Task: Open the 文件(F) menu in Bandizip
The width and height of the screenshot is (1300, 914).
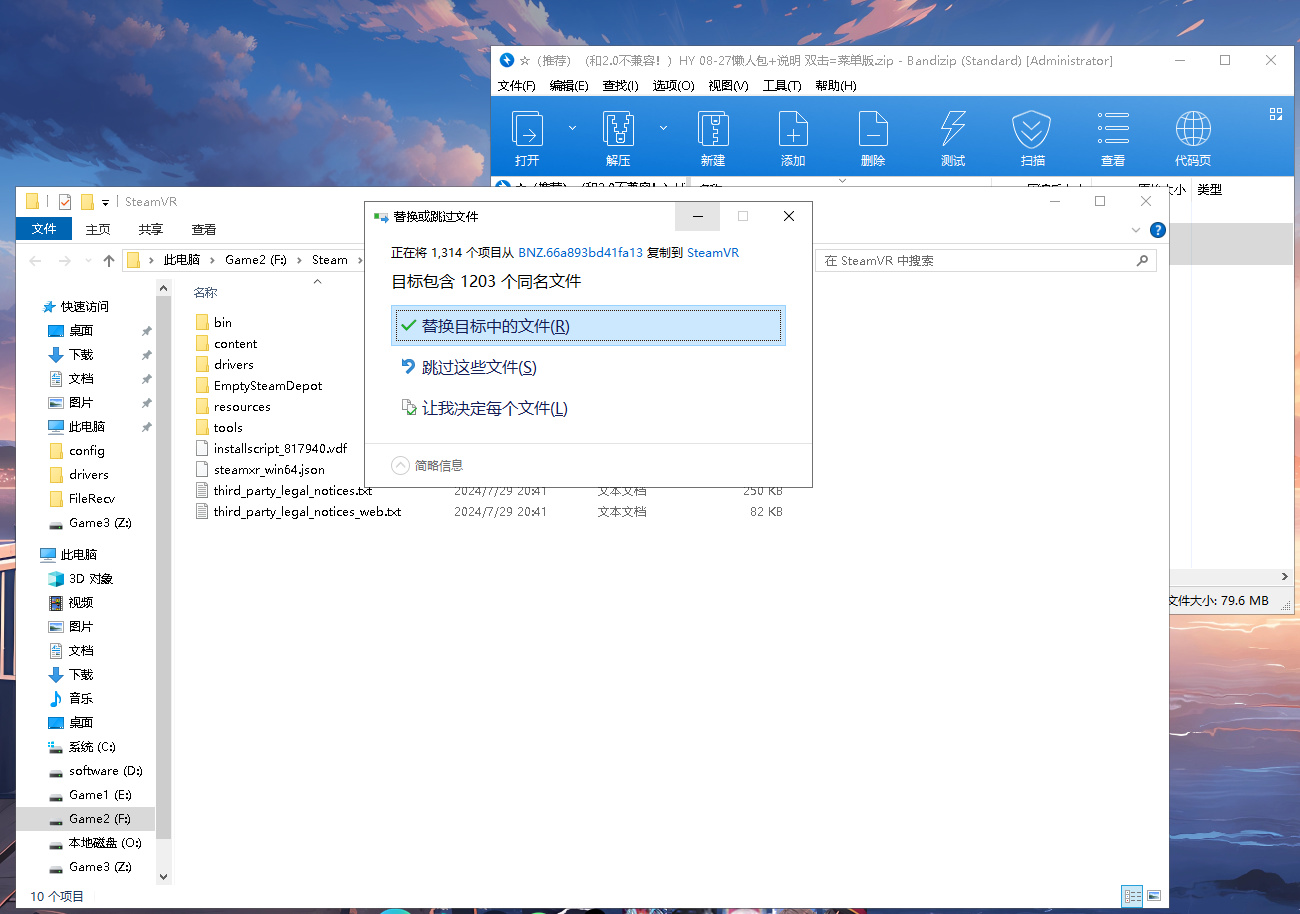Action: [517, 86]
